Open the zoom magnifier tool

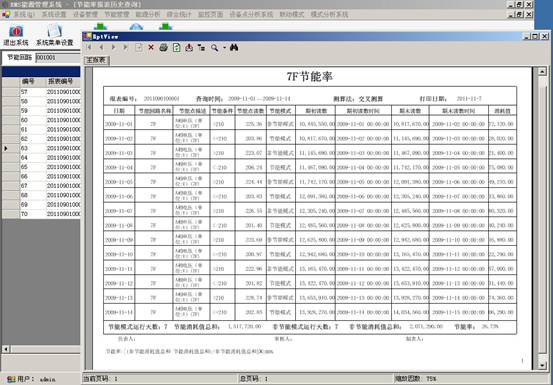(x=214, y=48)
